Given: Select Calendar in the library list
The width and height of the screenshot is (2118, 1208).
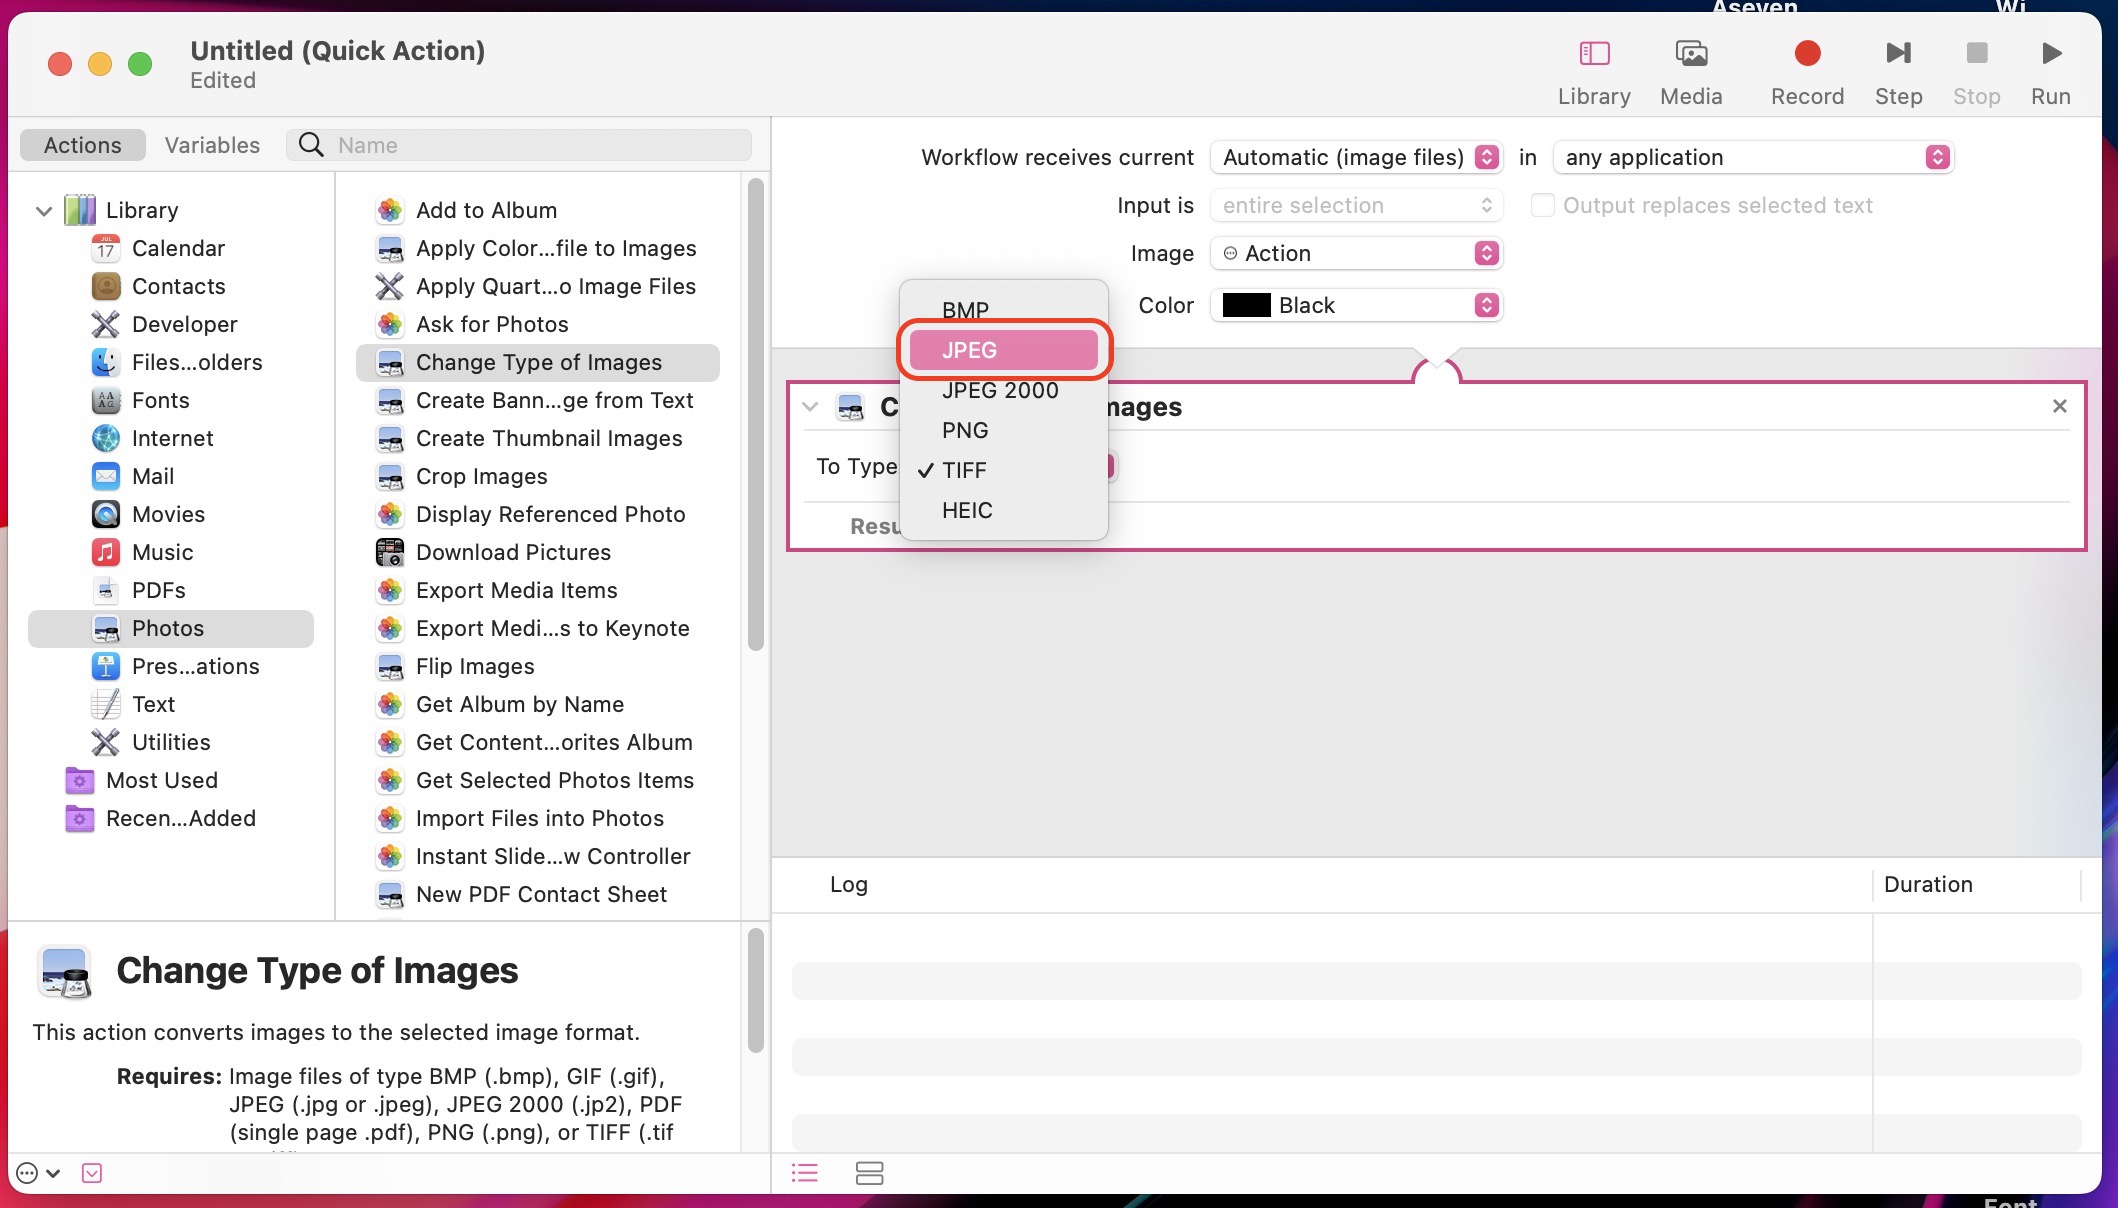Looking at the screenshot, I should tap(178, 248).
